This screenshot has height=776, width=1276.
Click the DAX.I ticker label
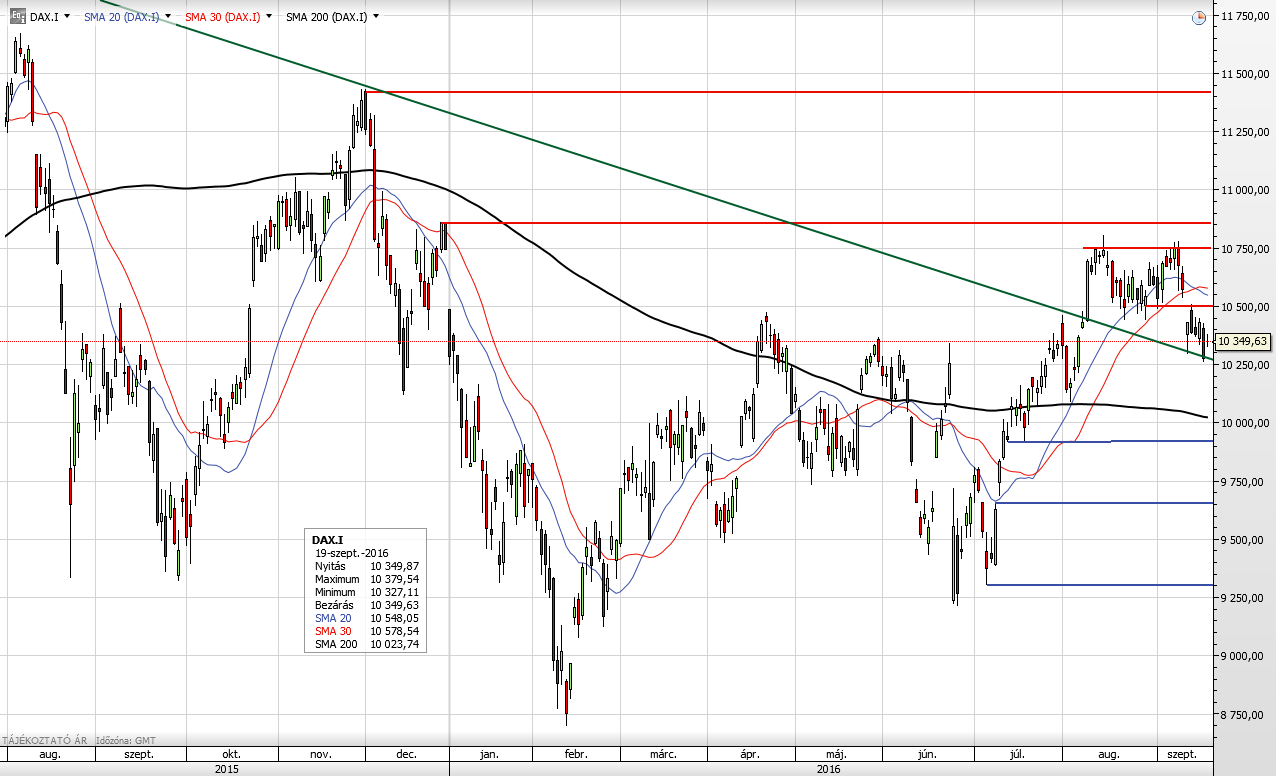tap(43, 17)
